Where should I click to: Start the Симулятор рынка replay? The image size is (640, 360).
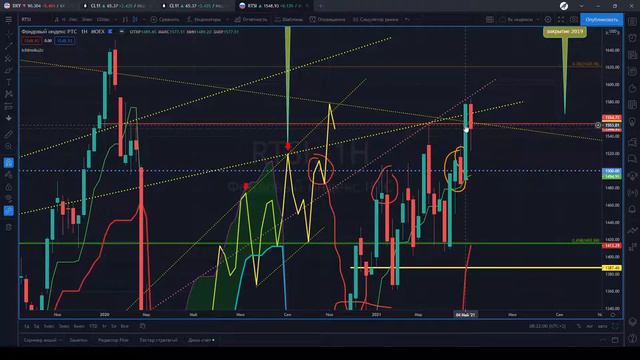376,19
